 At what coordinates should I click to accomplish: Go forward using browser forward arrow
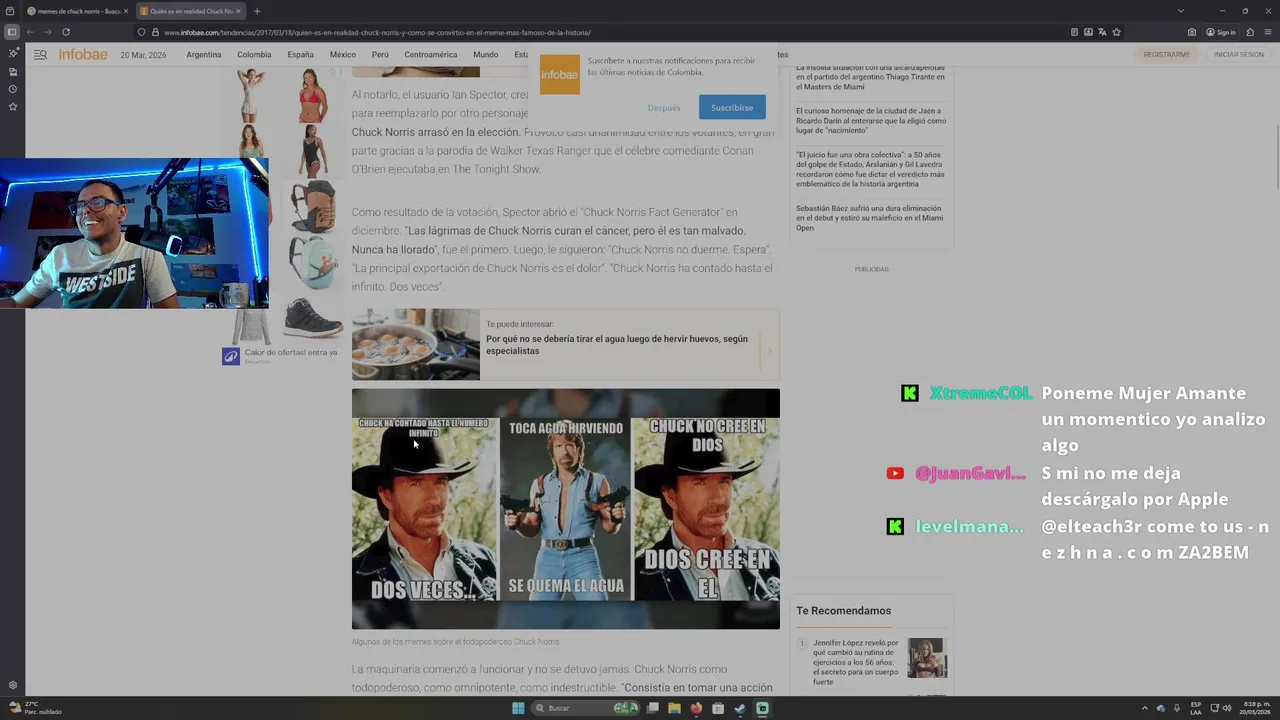click(47, 32)
